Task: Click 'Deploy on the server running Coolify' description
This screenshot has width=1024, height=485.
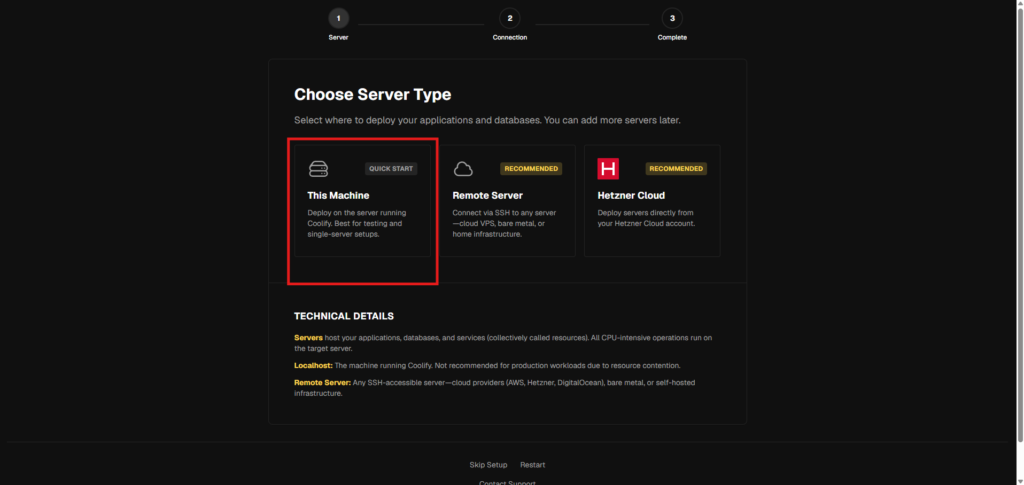Action: point(357,223)
